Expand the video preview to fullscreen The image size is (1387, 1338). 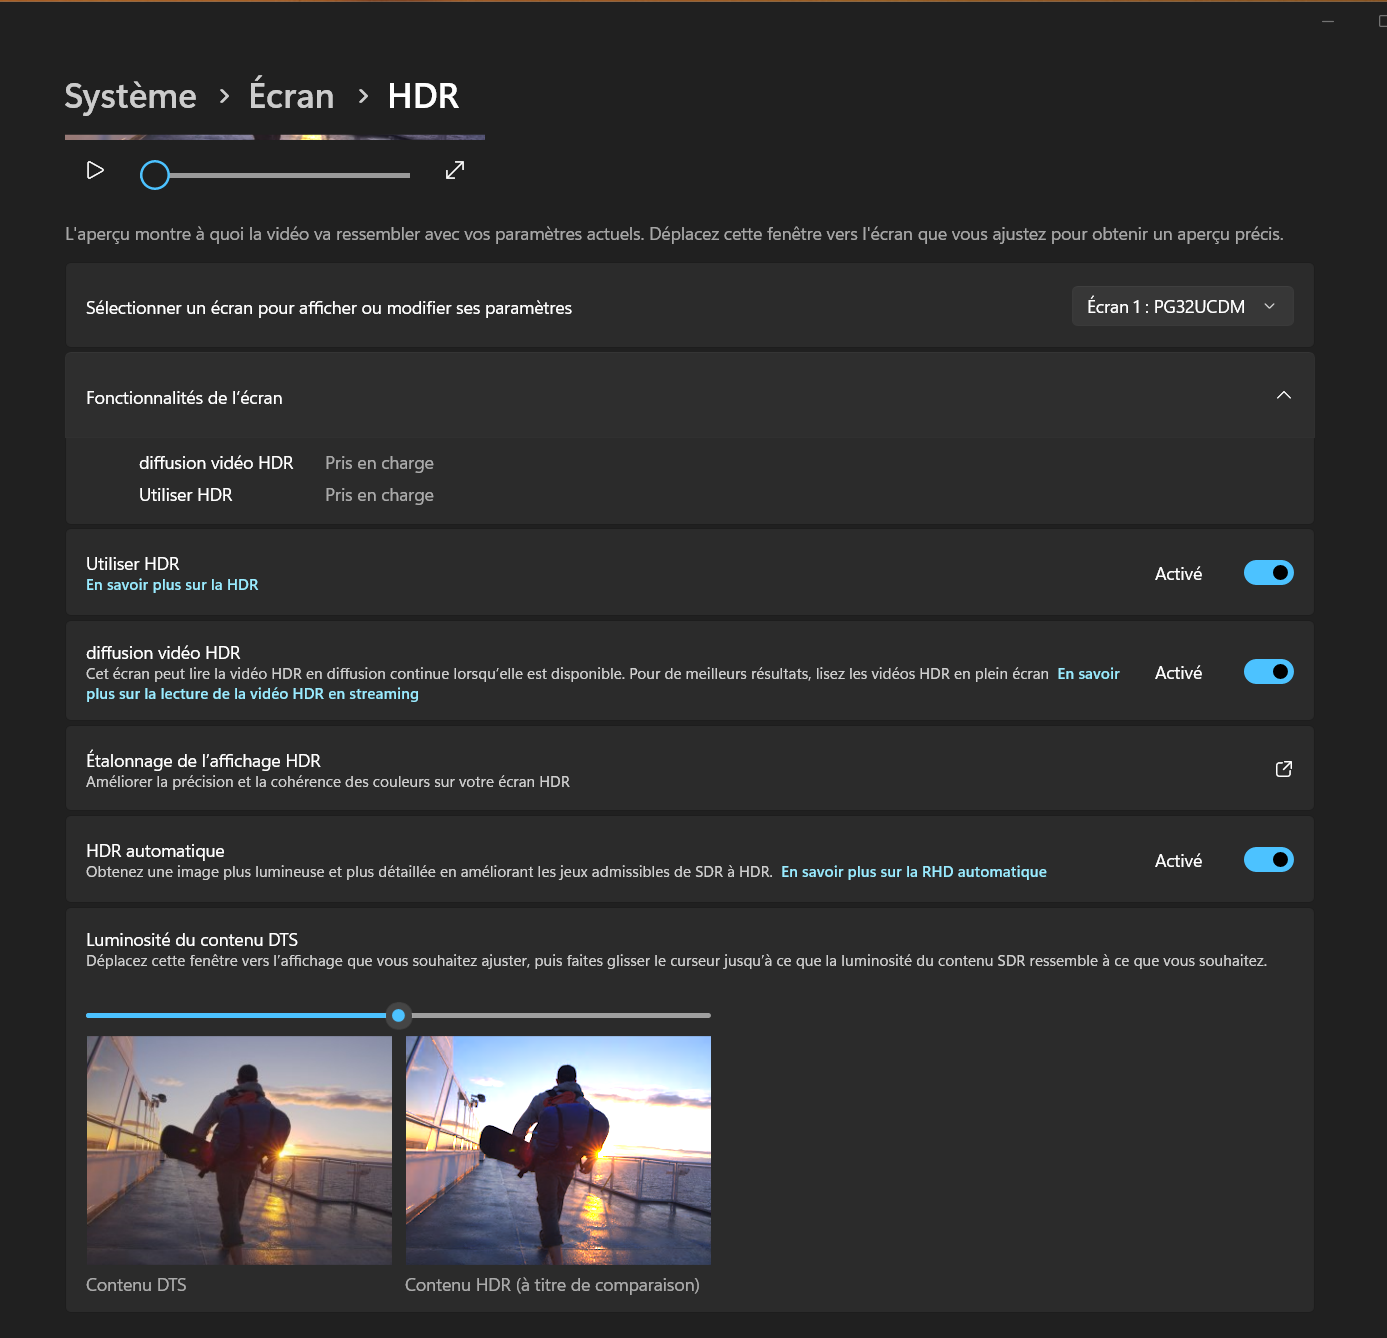click(x=454, y=171)
